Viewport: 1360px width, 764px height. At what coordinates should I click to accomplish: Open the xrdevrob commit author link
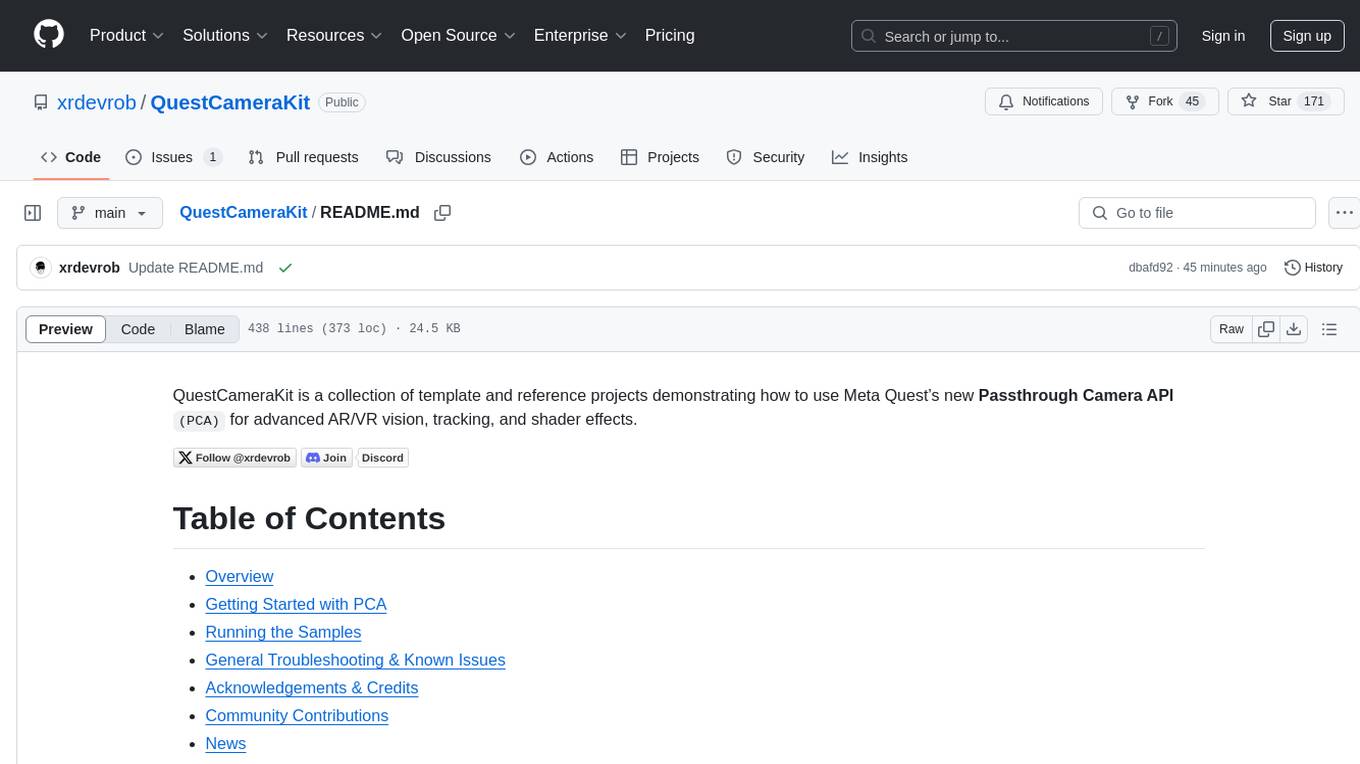coord(89,268)
